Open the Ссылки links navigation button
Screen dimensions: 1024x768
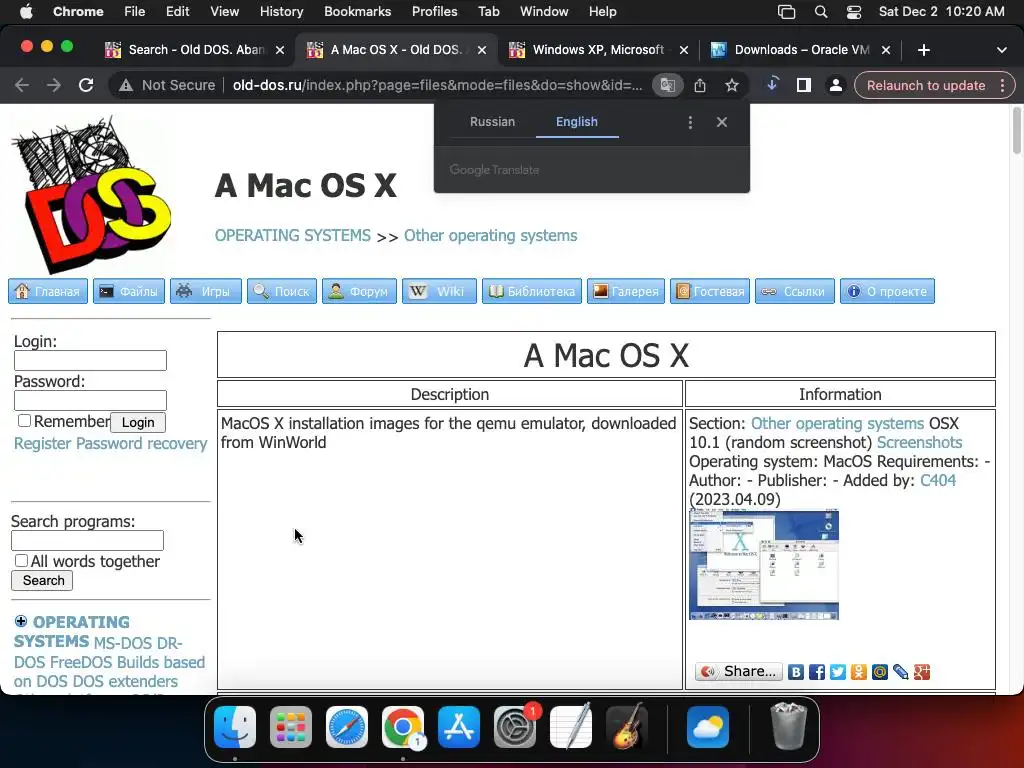pos(795,291)
